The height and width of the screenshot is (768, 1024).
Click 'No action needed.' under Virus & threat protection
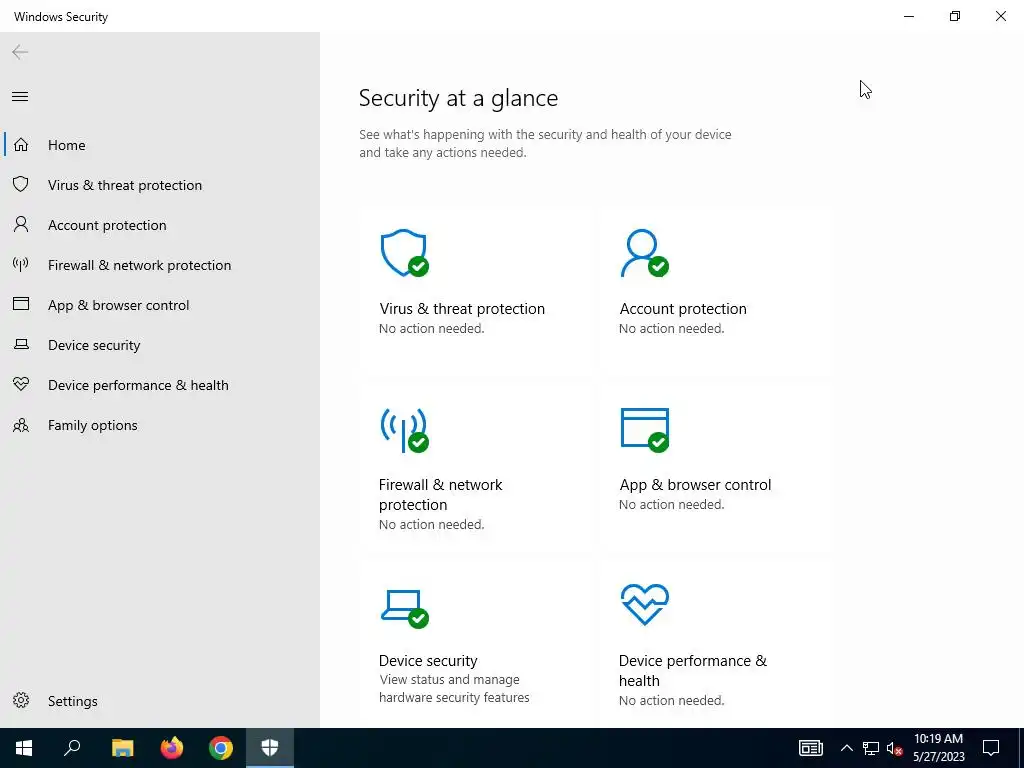click(432, 328)
